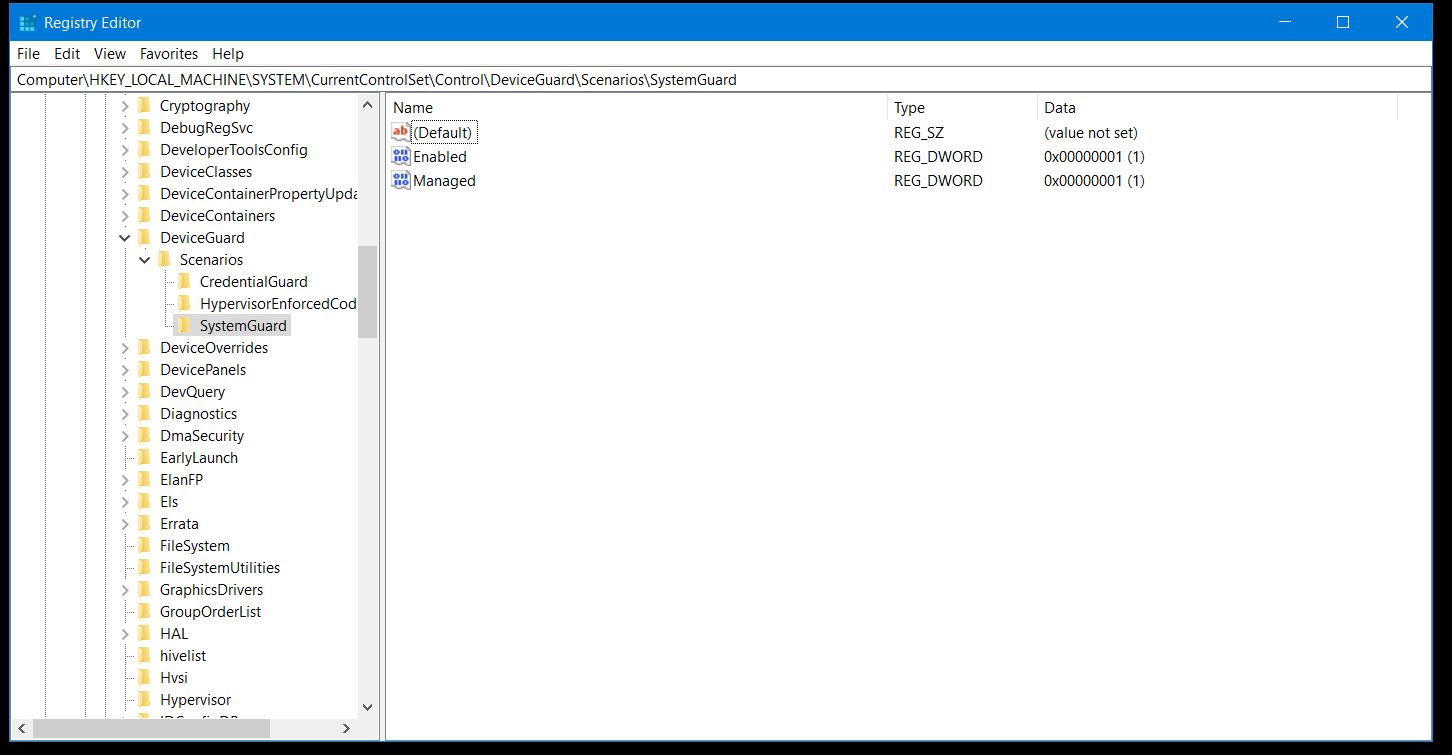Collapse the Scenarios key

pos(145,260)
